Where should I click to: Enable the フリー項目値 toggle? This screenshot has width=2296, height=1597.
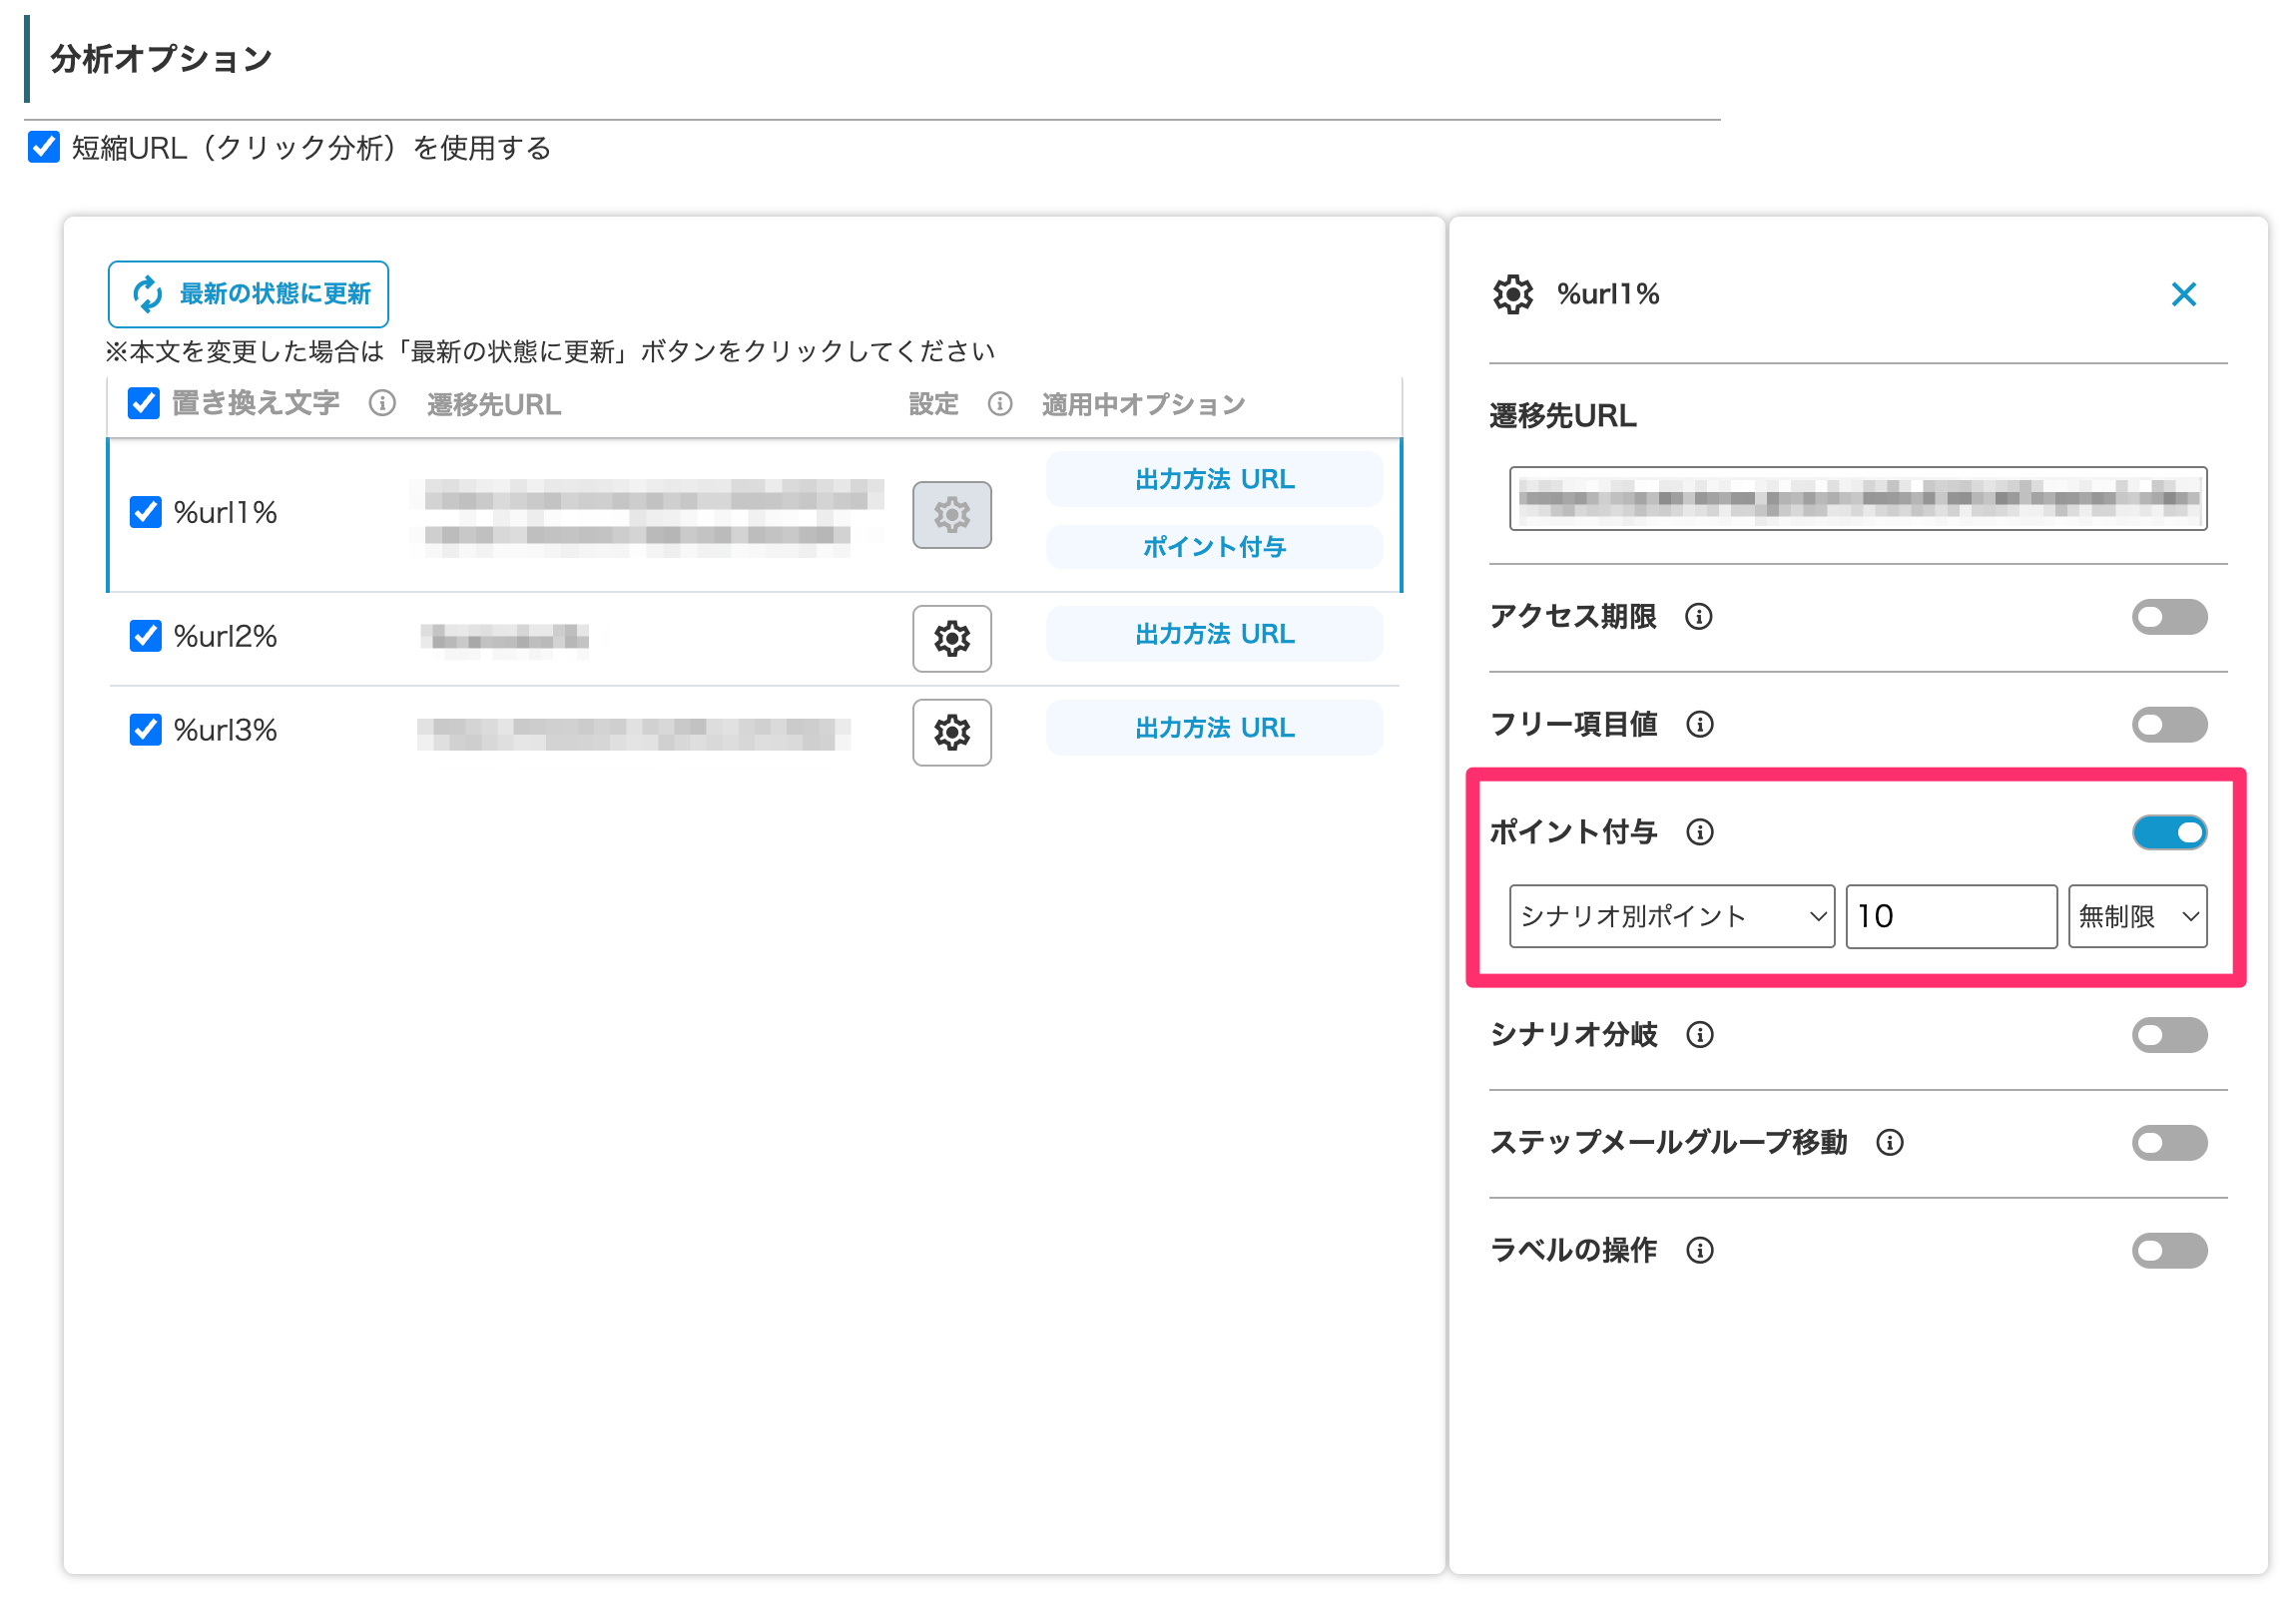(2169, 725)
